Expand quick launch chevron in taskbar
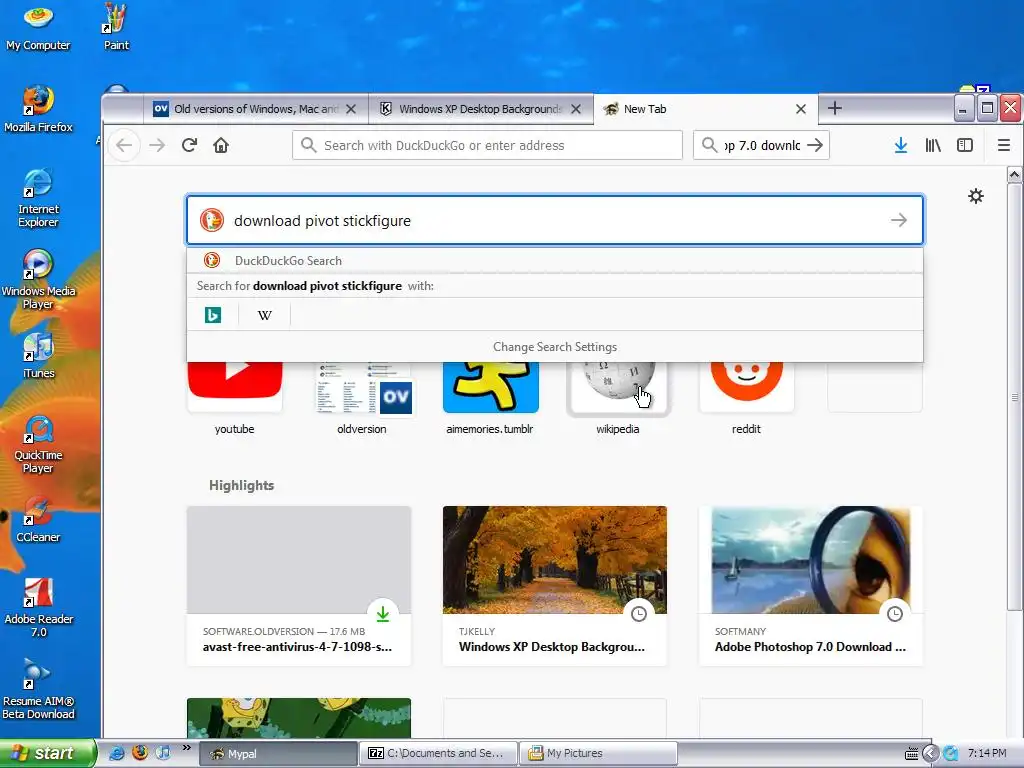The height and width of the screenshot is (768, 1024). pyautogui.click(x=187, y=748)
